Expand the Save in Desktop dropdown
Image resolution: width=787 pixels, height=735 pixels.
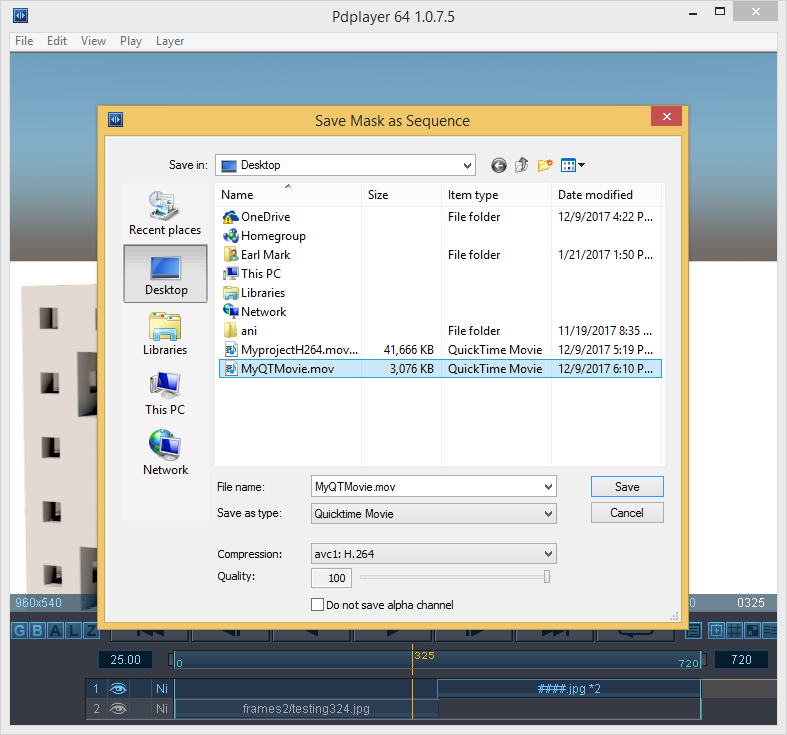[467, 165]
